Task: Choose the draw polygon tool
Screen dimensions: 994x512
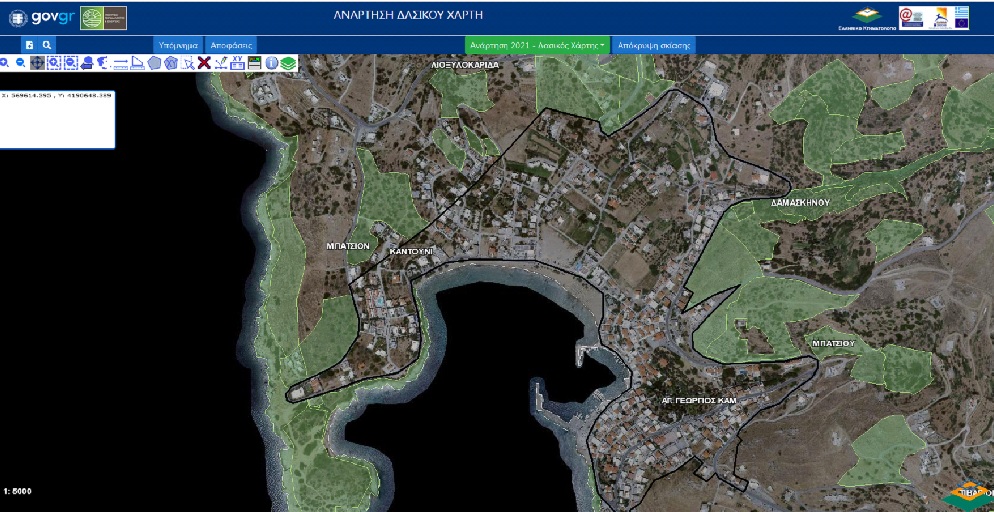Action: click(154, 63)
